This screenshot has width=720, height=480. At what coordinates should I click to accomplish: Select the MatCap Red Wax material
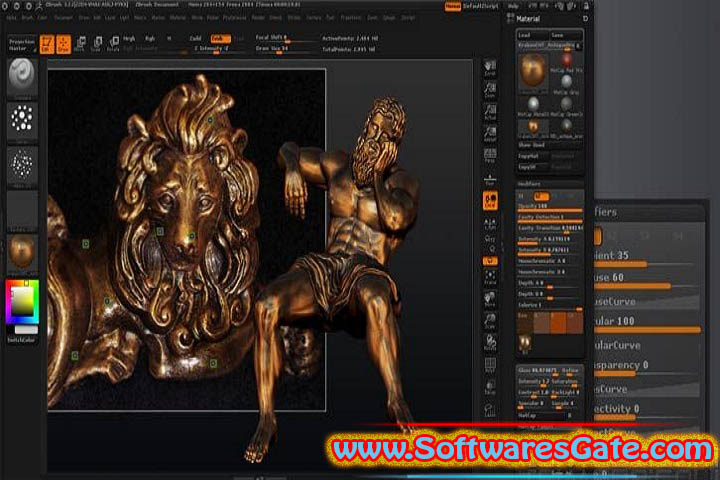[x=567, y=61]
